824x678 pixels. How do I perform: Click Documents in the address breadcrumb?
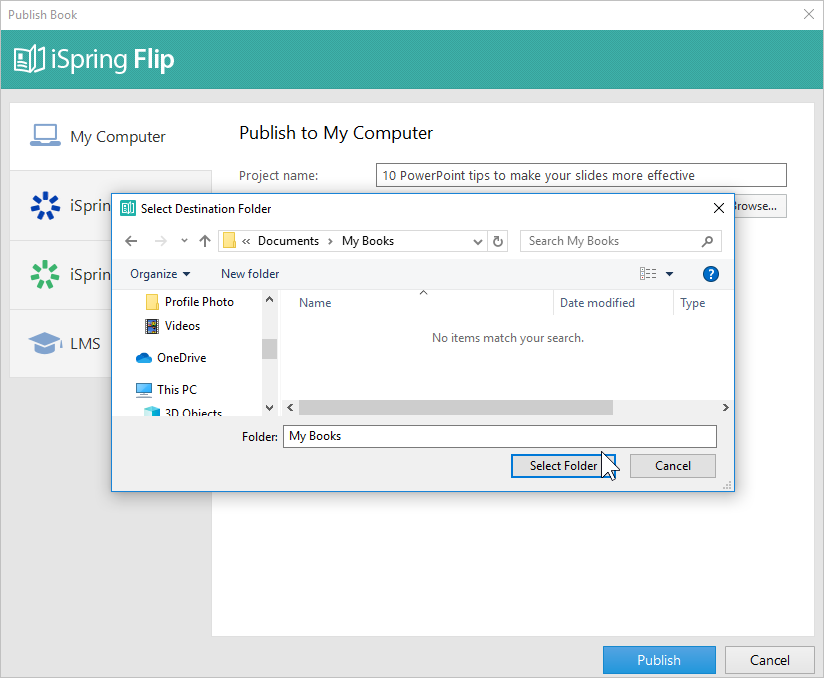[x=288, y=241]
